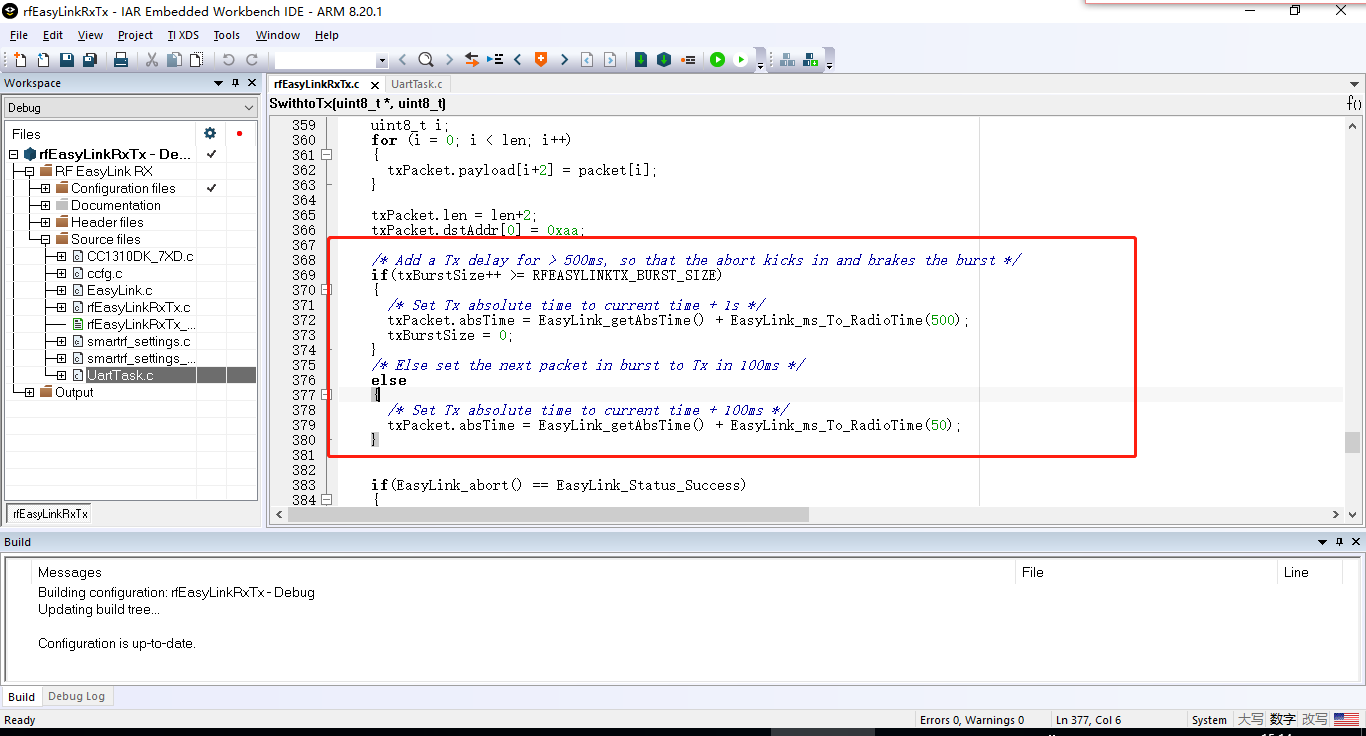The height and width of the screenshot is (736, 1366).
Task: Click the Go To line icon
Action: [495, 60]
